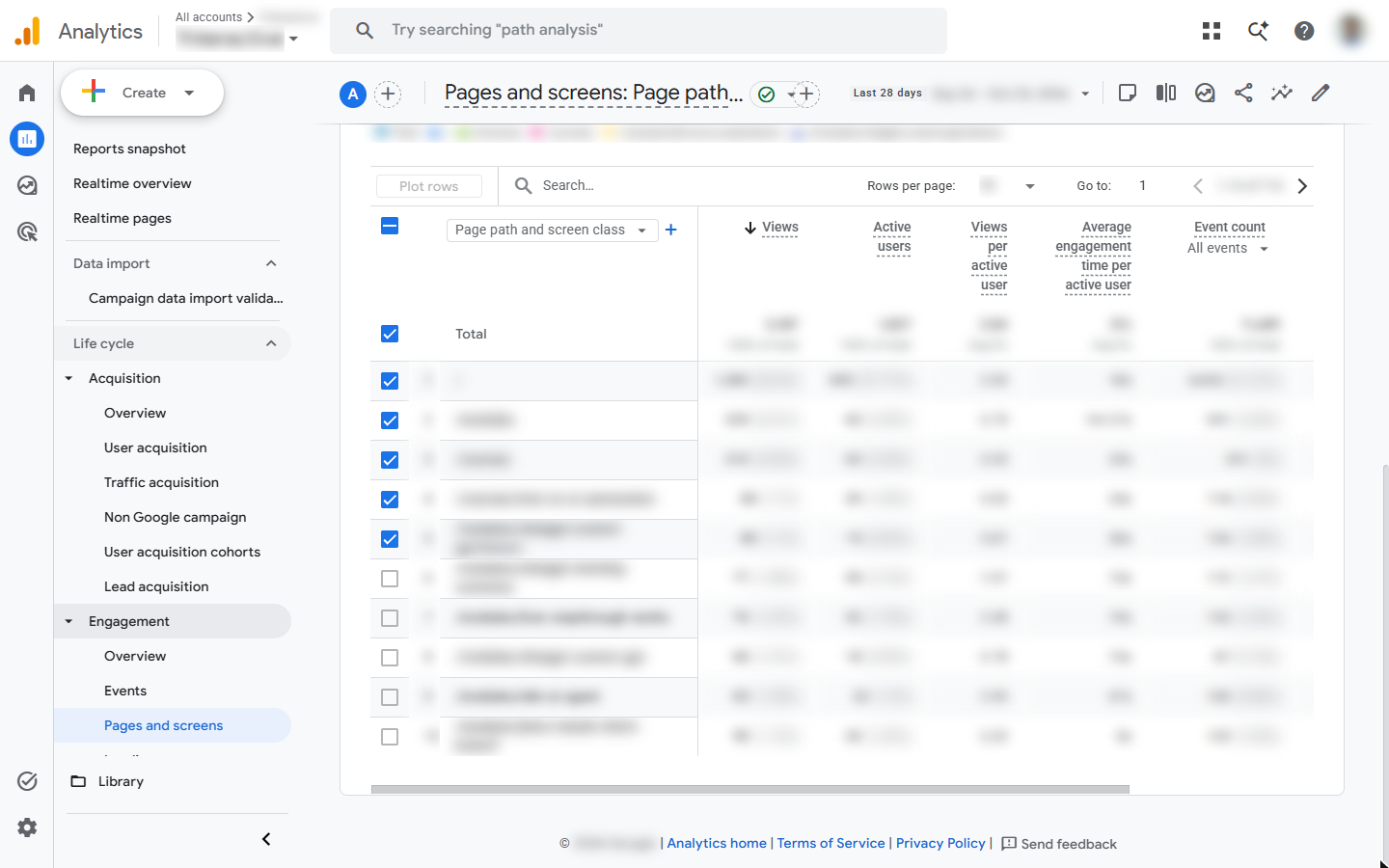Share this report
1389x868 pixels.
(1243, 93)
